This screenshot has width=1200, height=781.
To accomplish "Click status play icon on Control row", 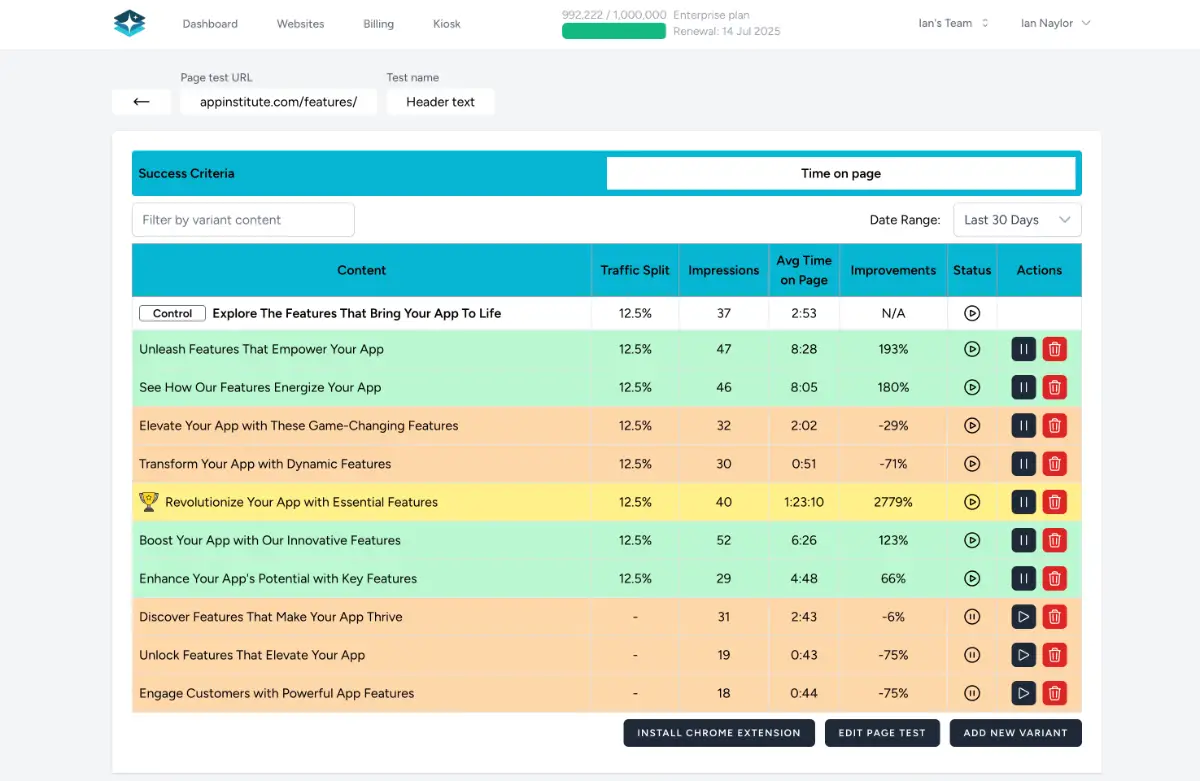I will (x=972, y=313).
